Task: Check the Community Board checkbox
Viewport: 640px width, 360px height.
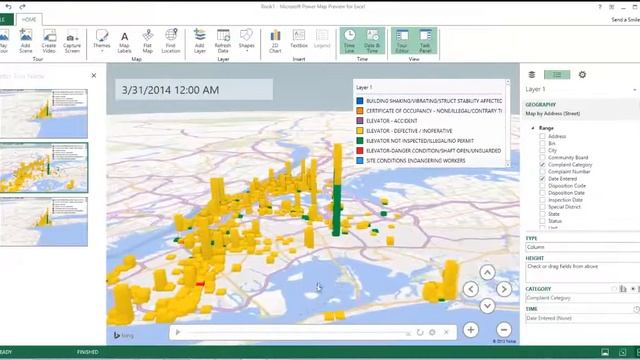Action: (542, 158)
